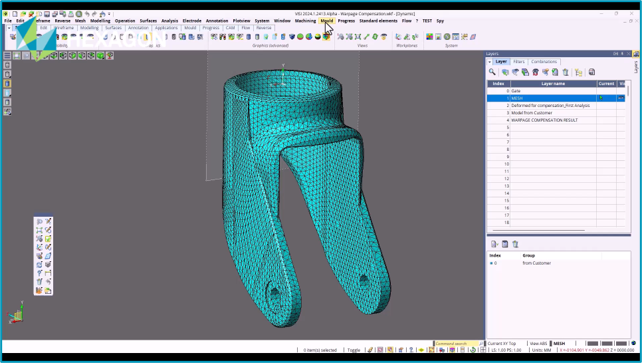Screen dimensions: 642x363
Task: Click the undo arrow in quick access toolbar
Action: (x=87, y=14)
